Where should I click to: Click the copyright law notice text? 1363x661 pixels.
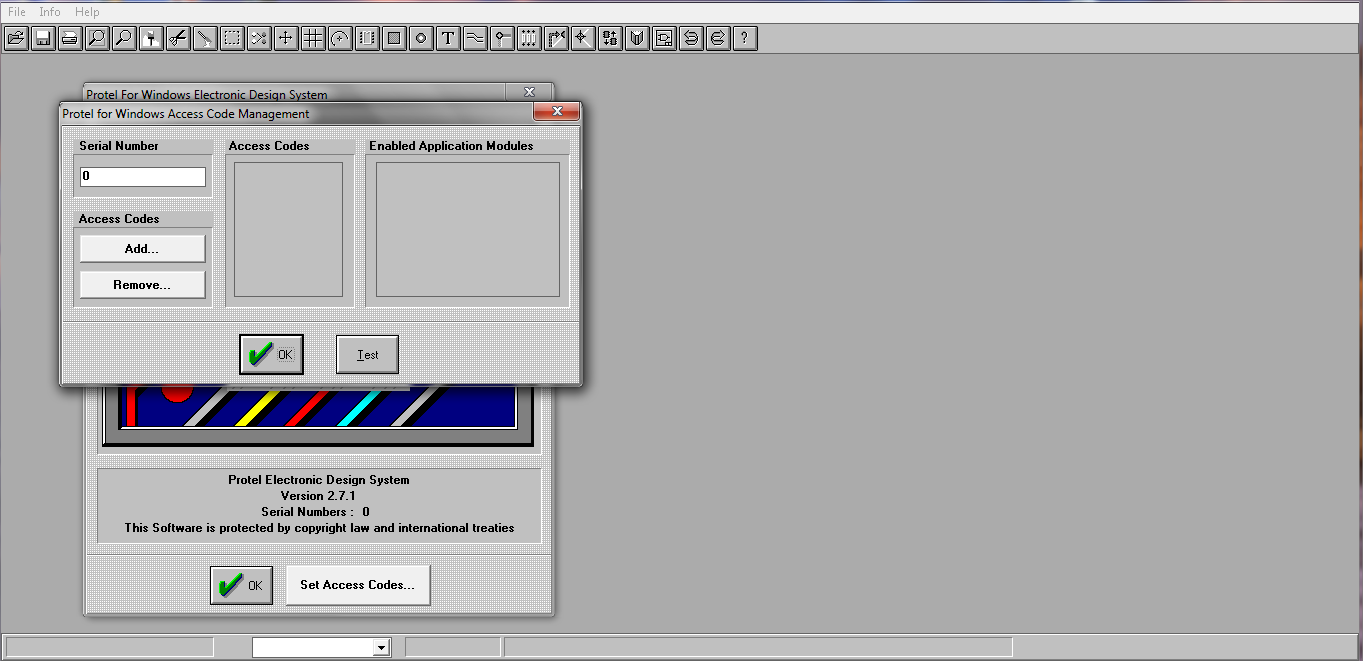click(x=319, y=528)
